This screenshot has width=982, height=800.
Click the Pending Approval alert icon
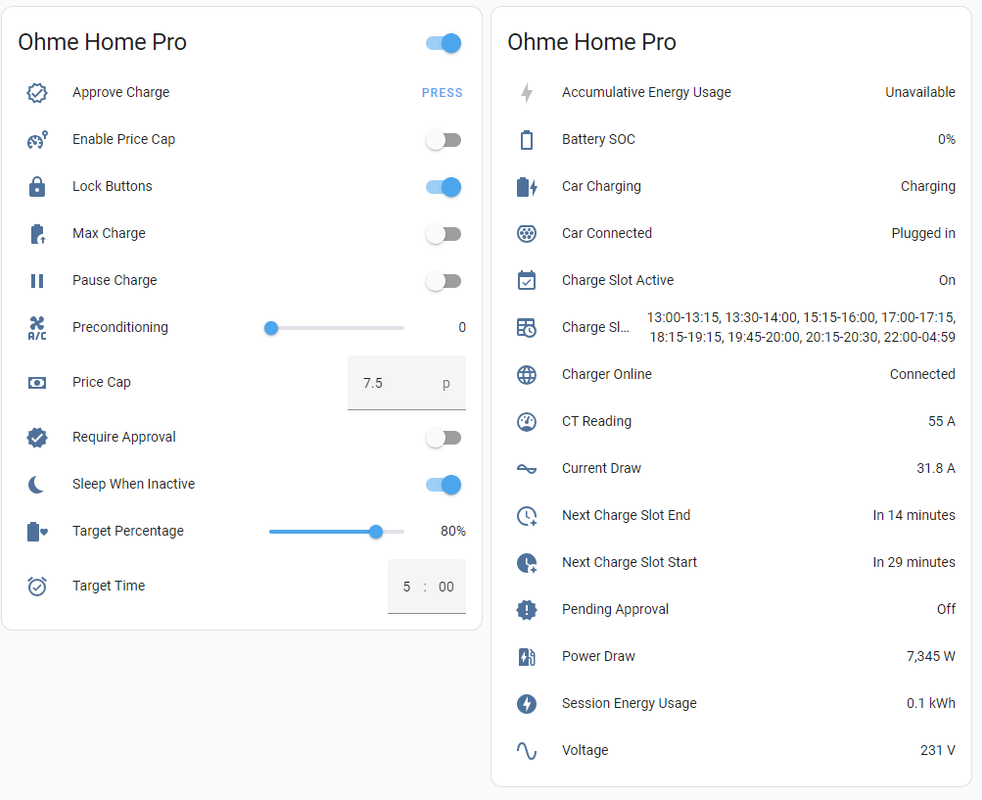(x=527, y=610)
